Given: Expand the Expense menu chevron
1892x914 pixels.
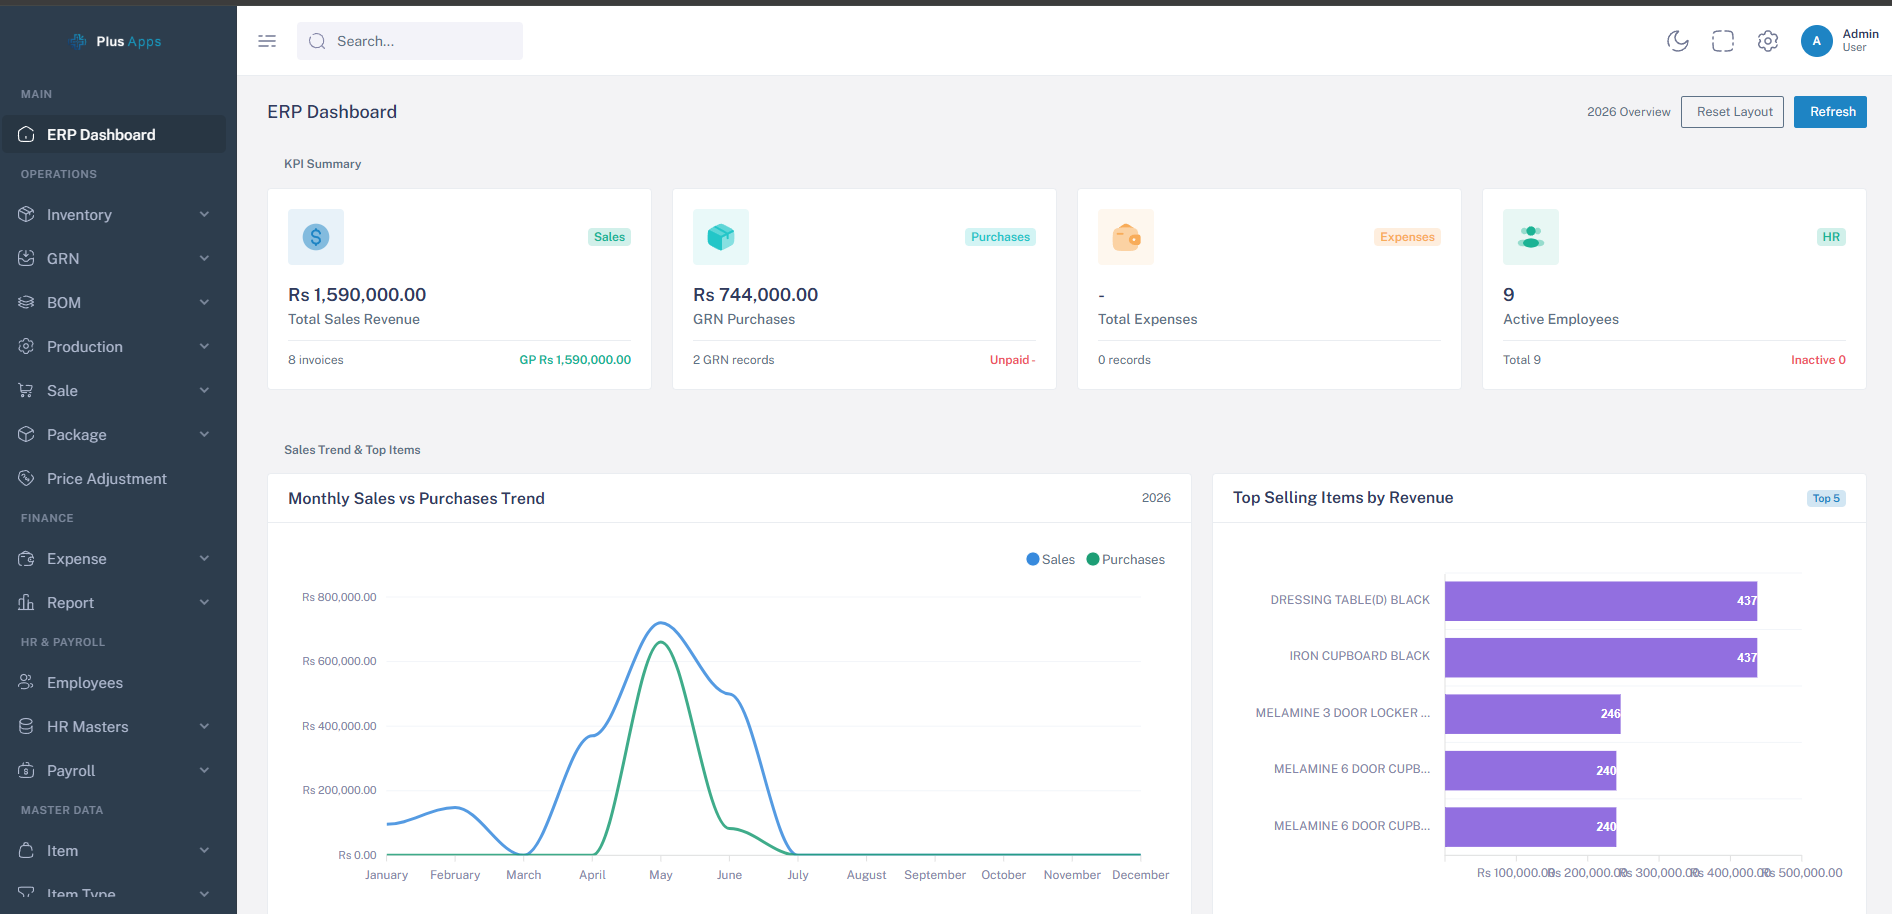Looking at the screenshot, I should tap(204, 558).
